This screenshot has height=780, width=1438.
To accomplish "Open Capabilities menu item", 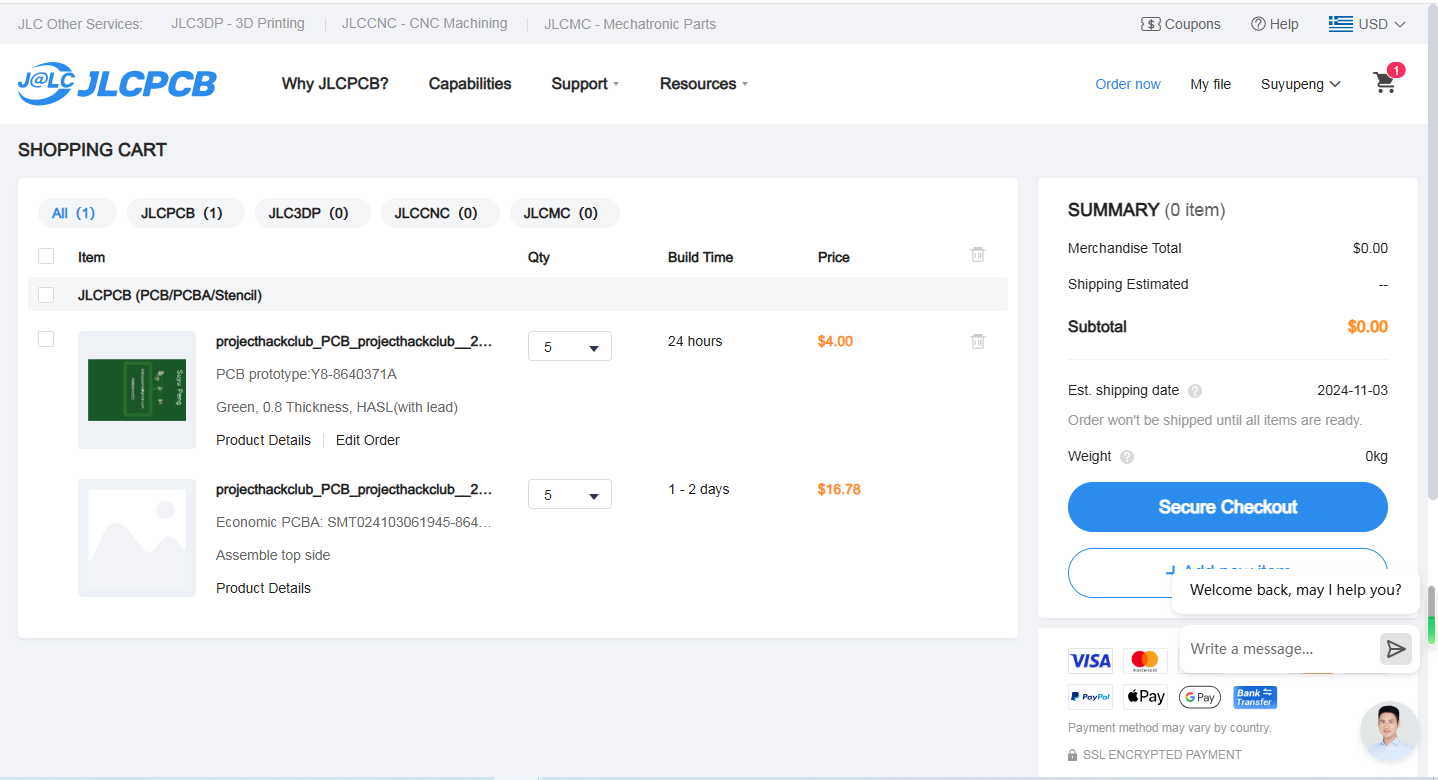I will pos(470,84).
